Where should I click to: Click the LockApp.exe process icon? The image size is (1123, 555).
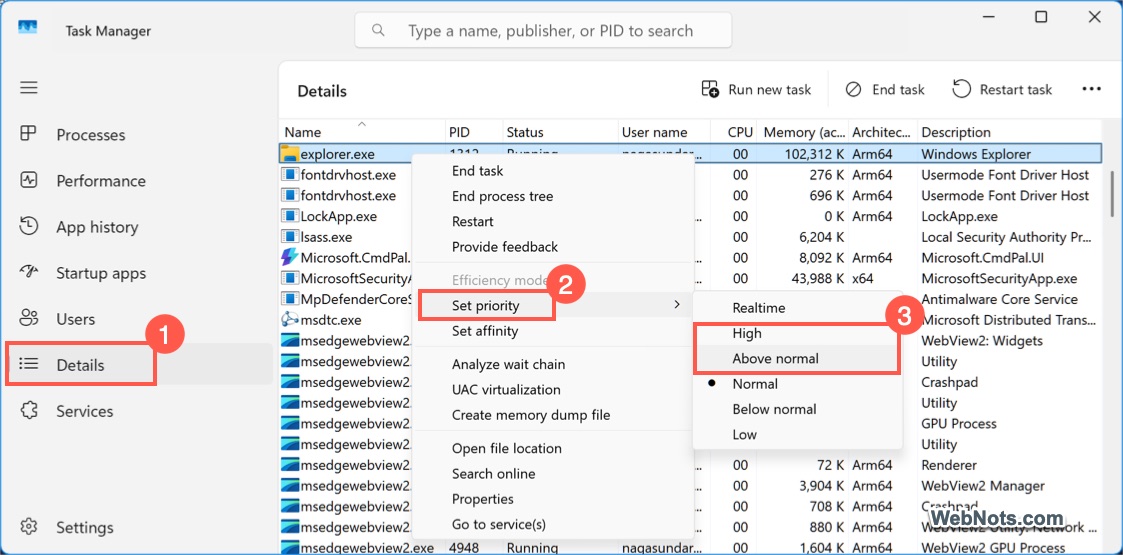pyautogui.click(x=289, y=216)
